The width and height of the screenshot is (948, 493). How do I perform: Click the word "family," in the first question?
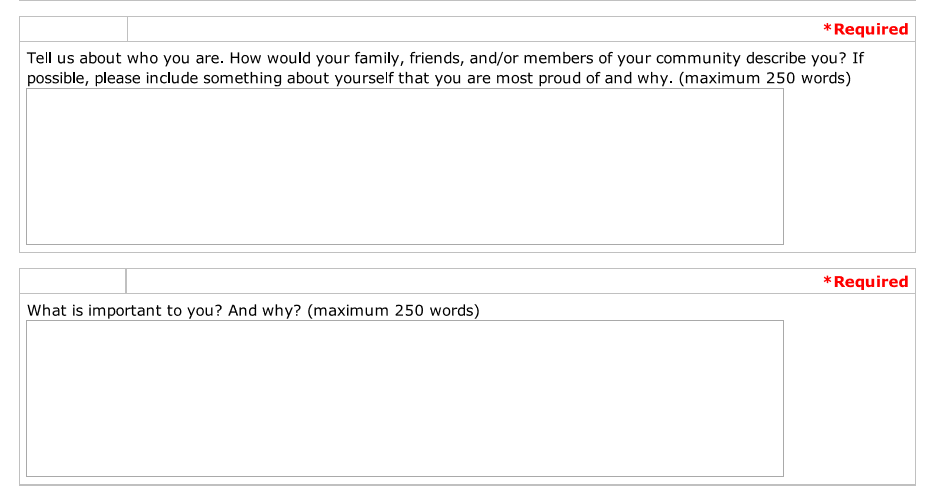click(x=379, y=58)
